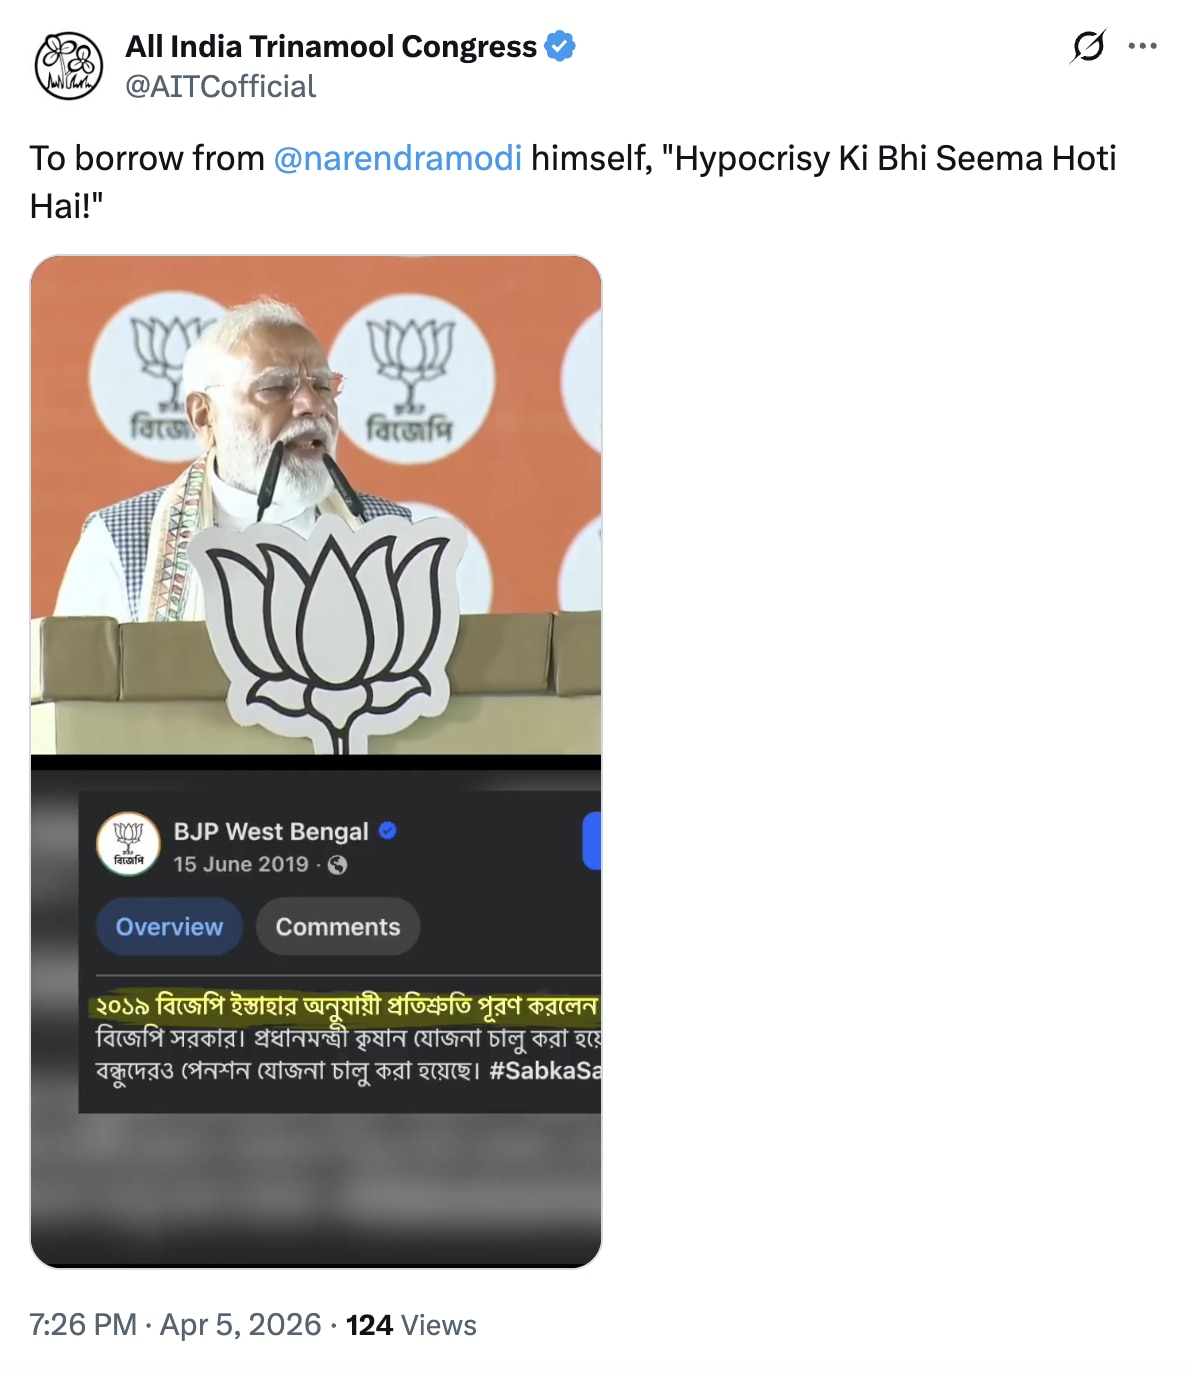Click the 7:26 PM Apr 5, 2026 timestamp

pos(175,1325)
